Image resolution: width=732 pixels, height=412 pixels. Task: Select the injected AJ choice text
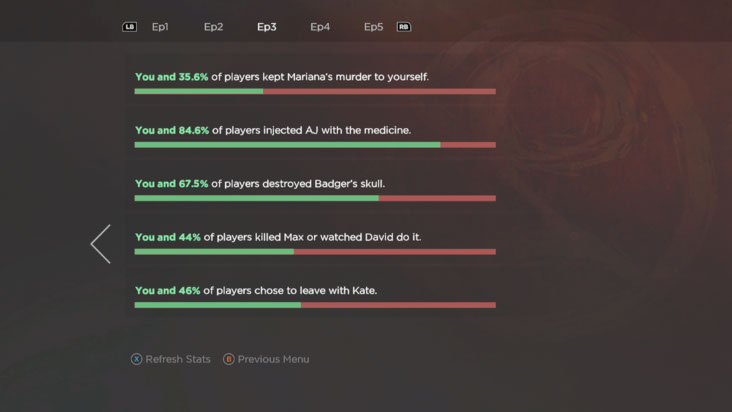pos(273,130)
